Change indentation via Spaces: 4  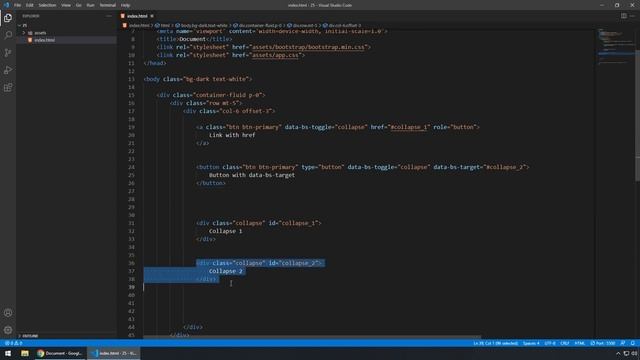(x=531, y=343)
